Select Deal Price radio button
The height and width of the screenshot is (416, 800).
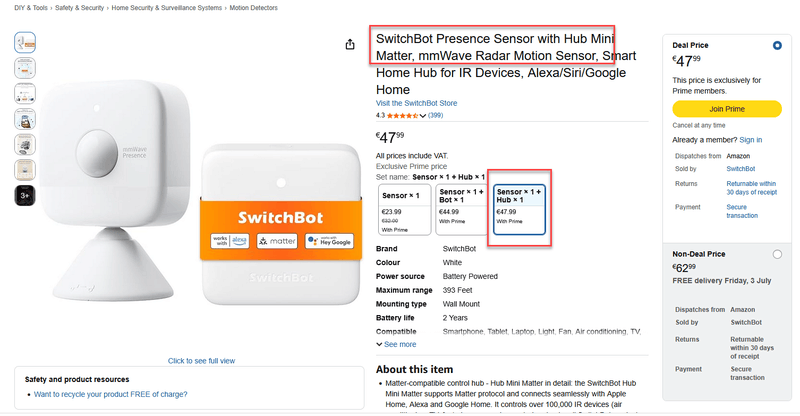777,45
